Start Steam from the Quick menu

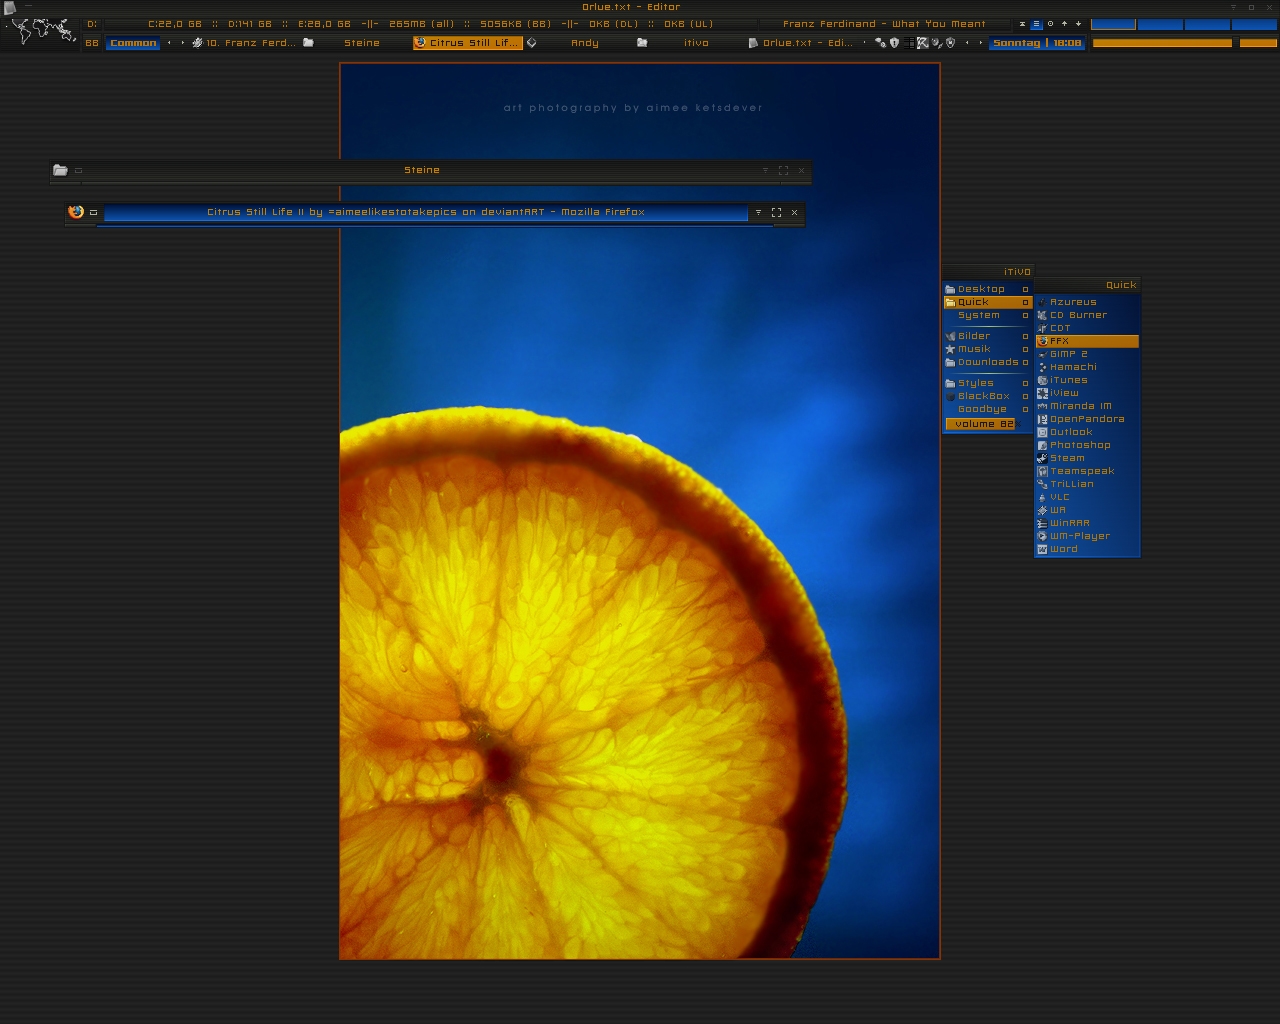[x=1087, y=458]
